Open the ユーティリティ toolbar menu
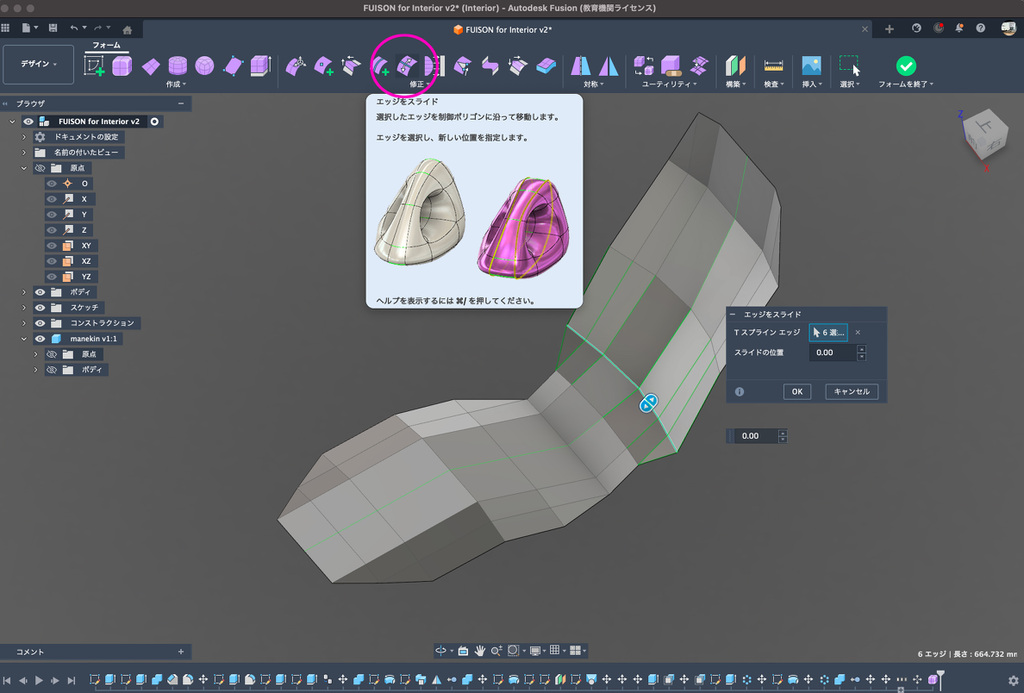1024x693 pixels. (671, 85)
